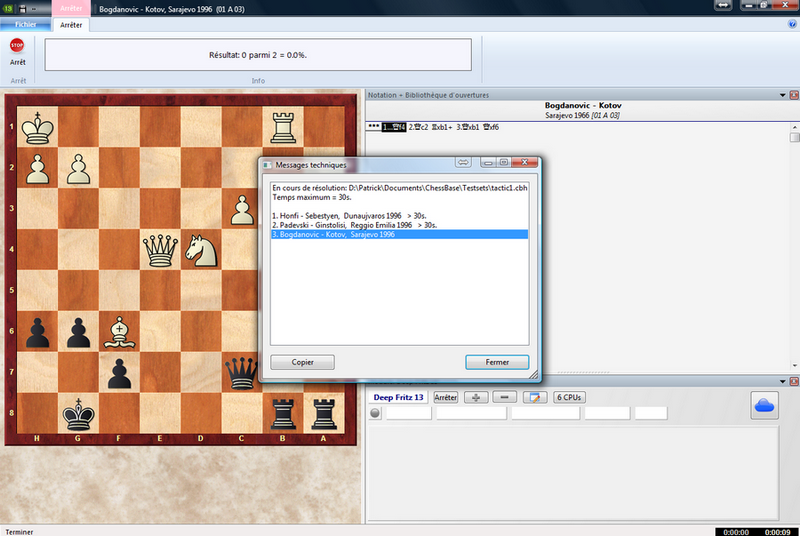The height and width of the screenshot is (536, 800).
Task: Click the red STOP Arrêt icon
Action: pos(17,45)
